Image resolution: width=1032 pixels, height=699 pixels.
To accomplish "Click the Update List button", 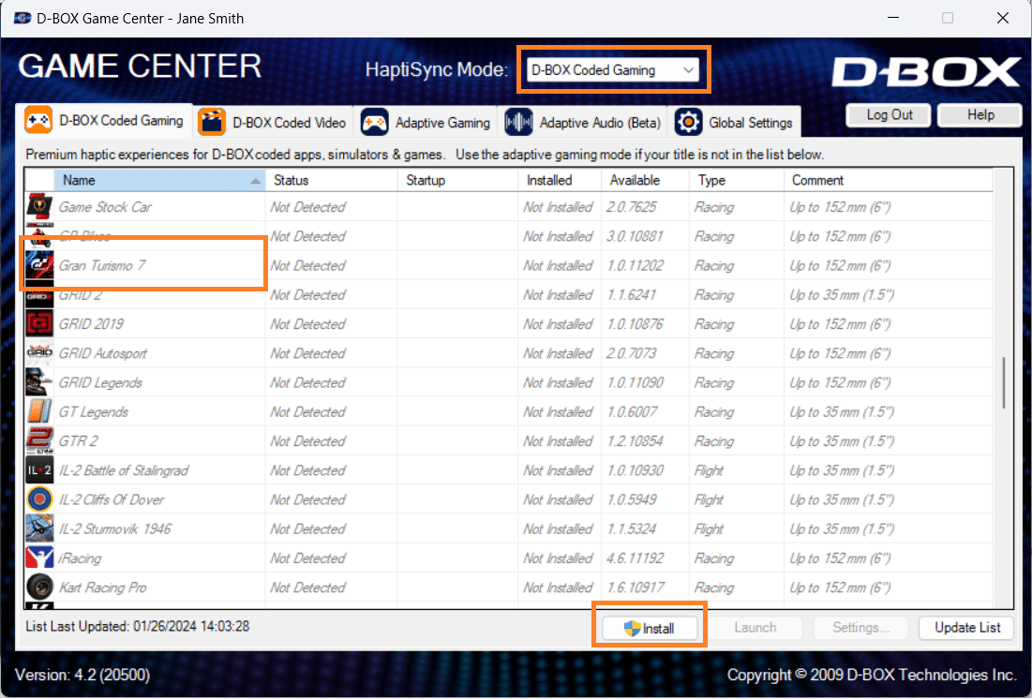I will [966, 628].
